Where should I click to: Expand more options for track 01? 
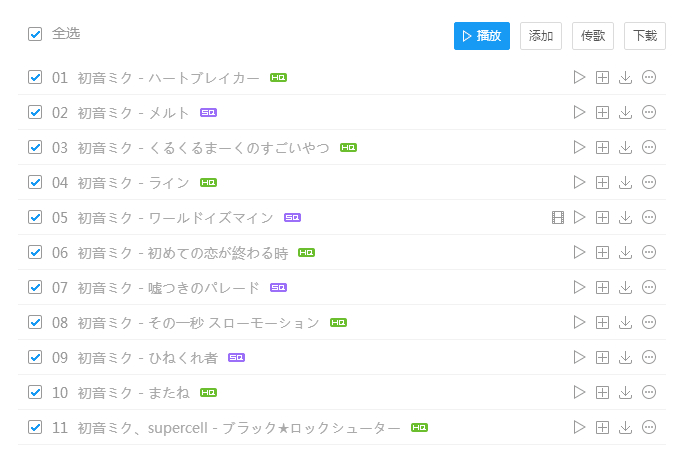click(x=649, y=77)
